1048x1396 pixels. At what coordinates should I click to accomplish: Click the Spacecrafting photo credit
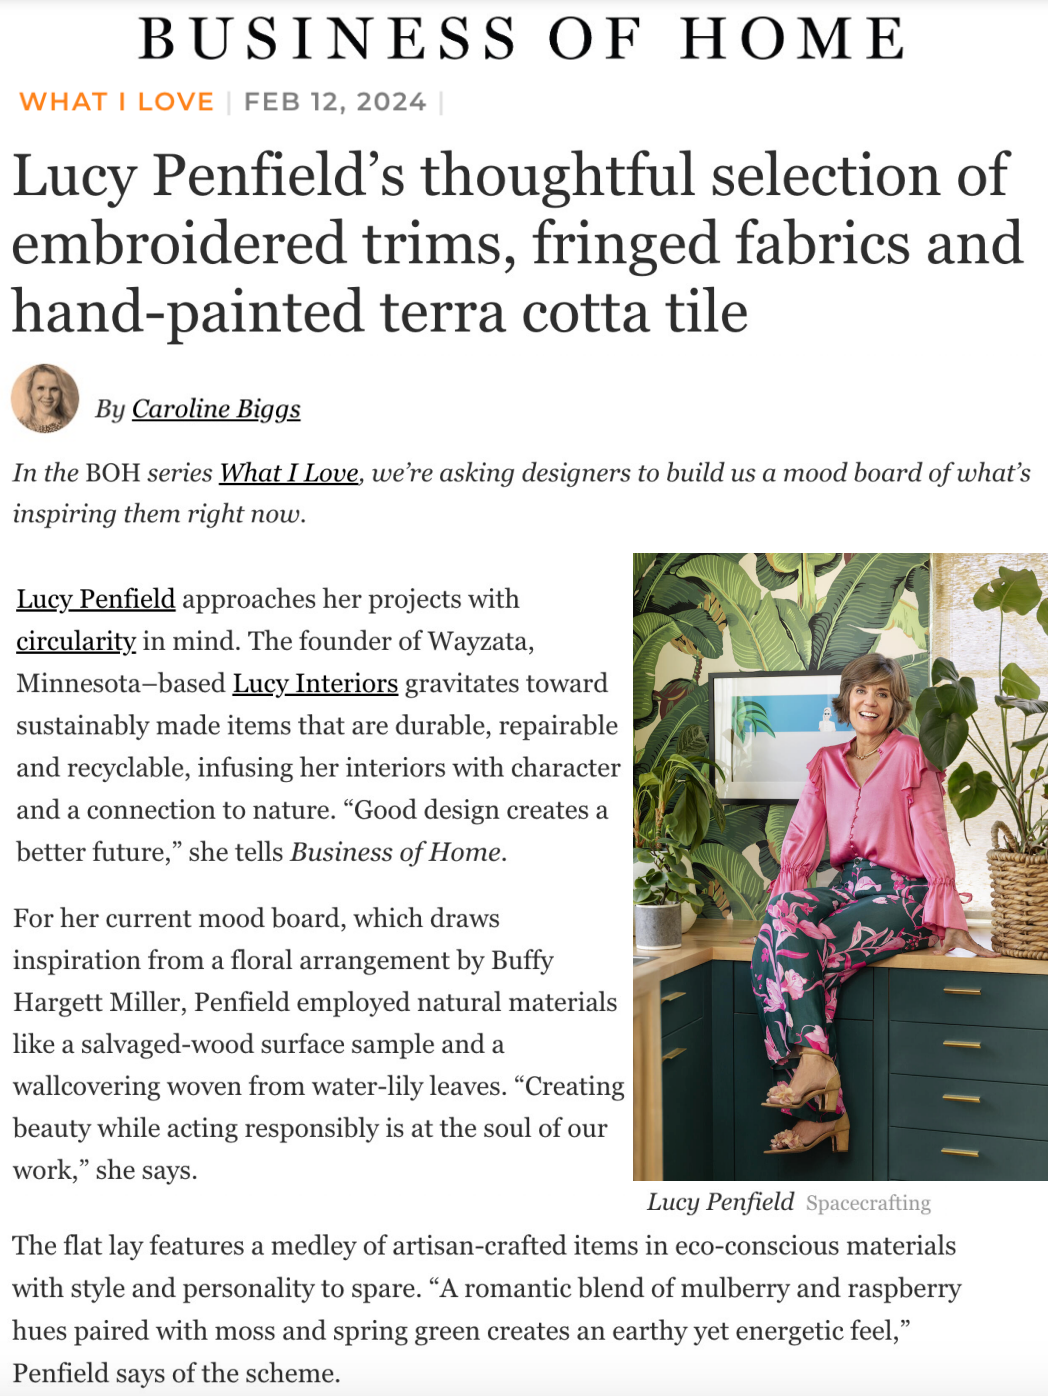point(868,1203)
